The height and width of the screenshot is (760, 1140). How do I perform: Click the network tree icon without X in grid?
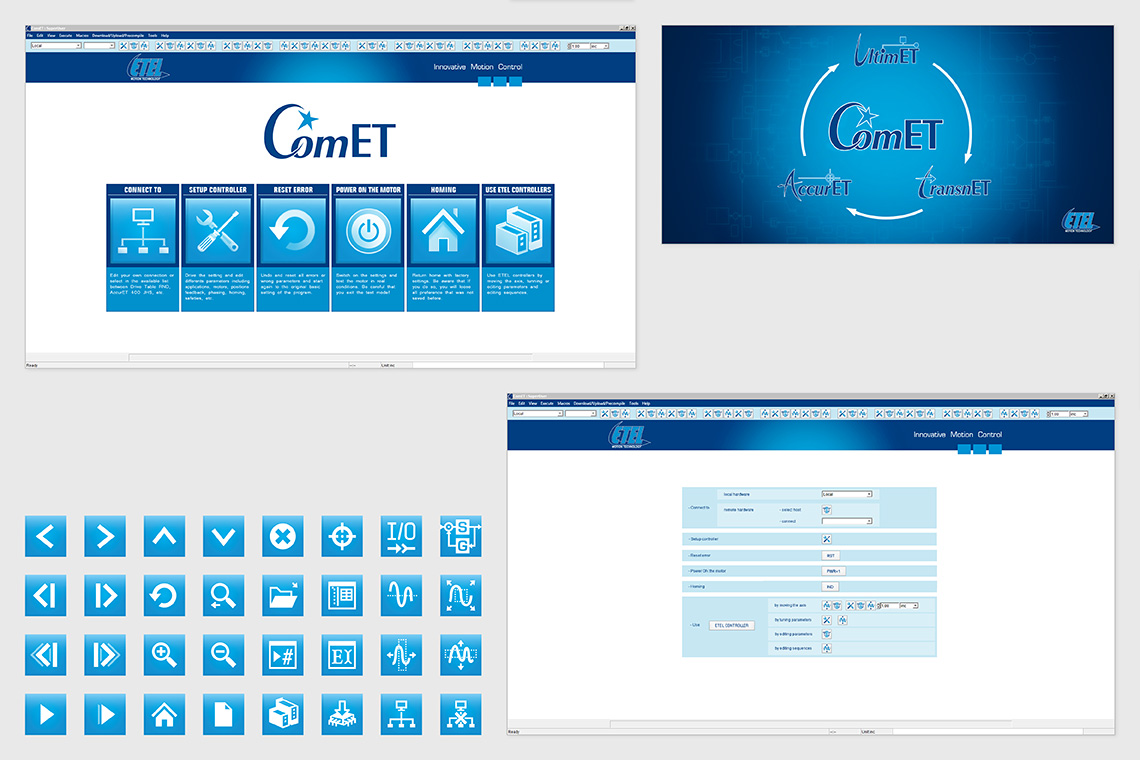point(401,714)
